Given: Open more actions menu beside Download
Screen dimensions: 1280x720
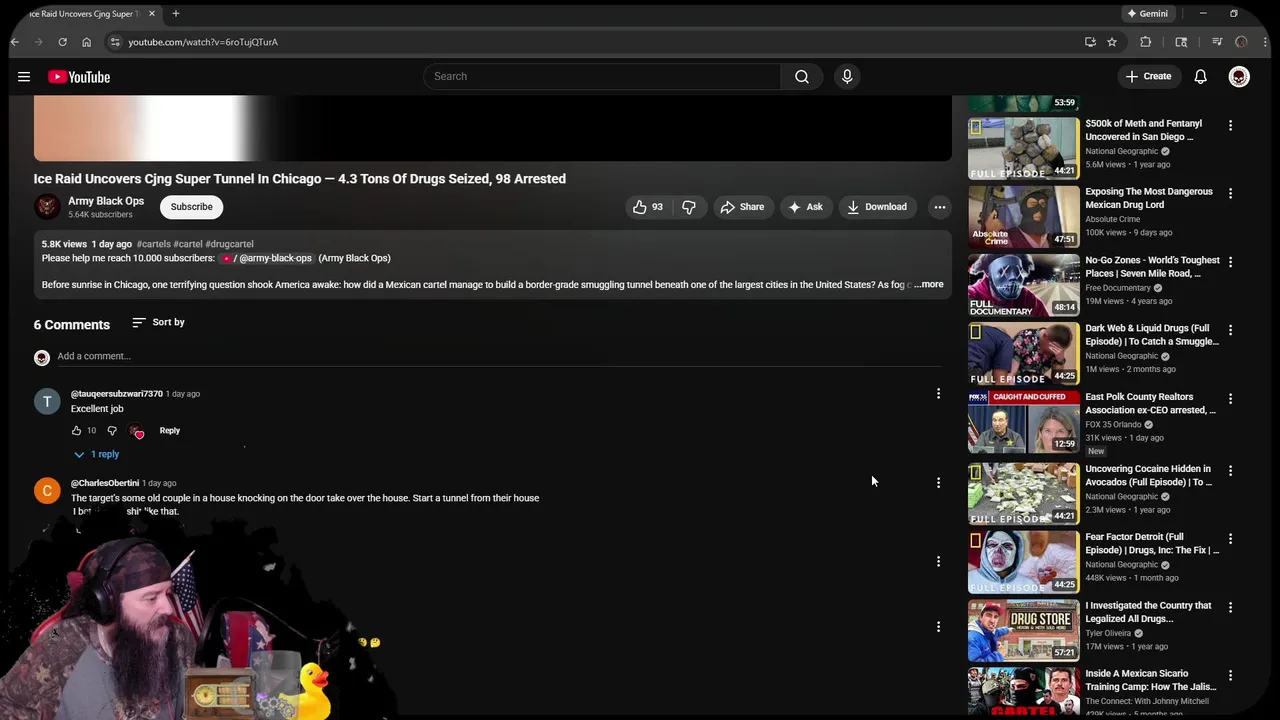Looking at the screenshot, I should tap(939, 207).
